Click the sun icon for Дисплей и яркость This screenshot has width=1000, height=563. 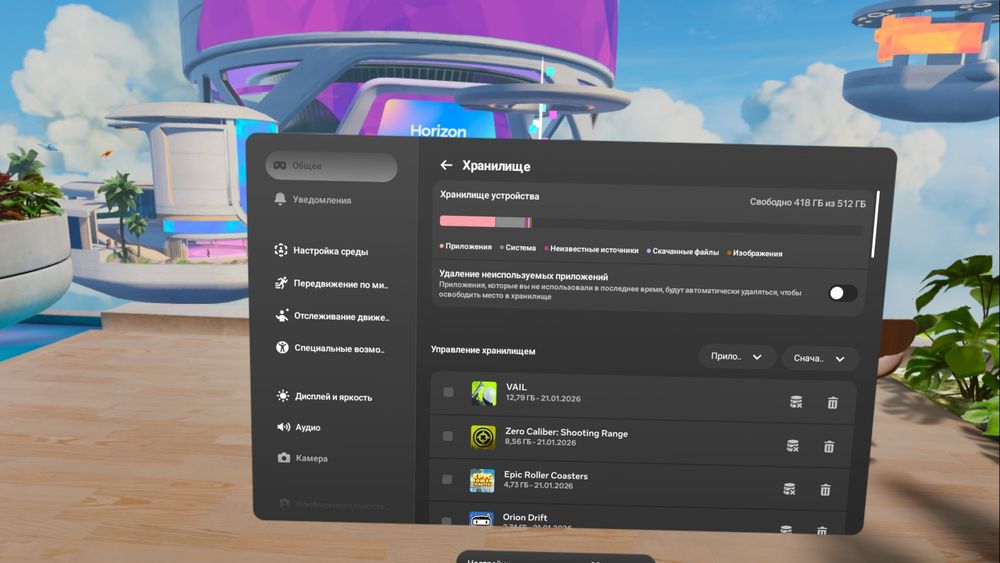click(x=283, y=396)
